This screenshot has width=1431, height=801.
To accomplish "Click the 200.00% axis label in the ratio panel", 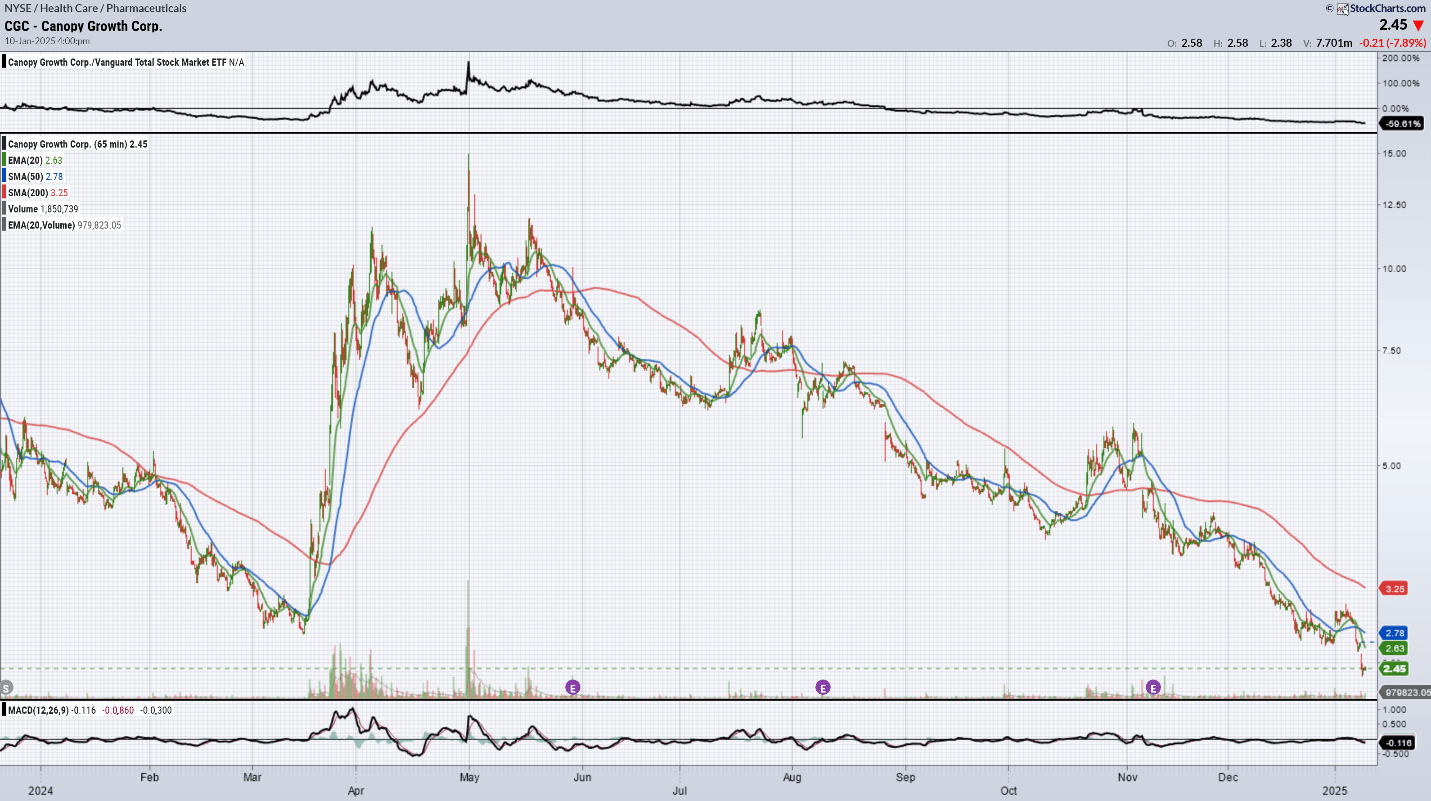I will pyautogui.click(x=1400, y=59).
